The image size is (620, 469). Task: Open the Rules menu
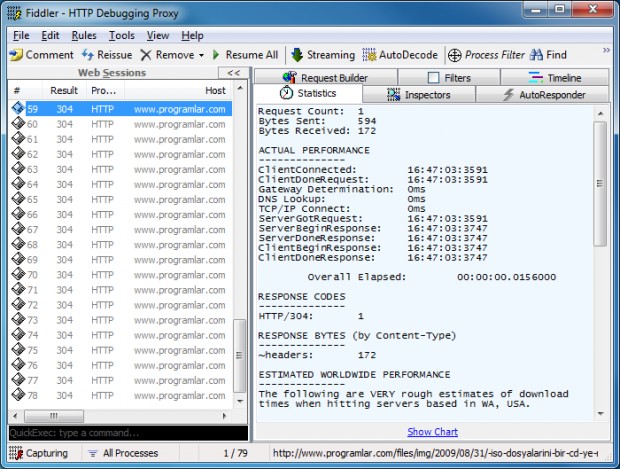click(x=84, y=36)
